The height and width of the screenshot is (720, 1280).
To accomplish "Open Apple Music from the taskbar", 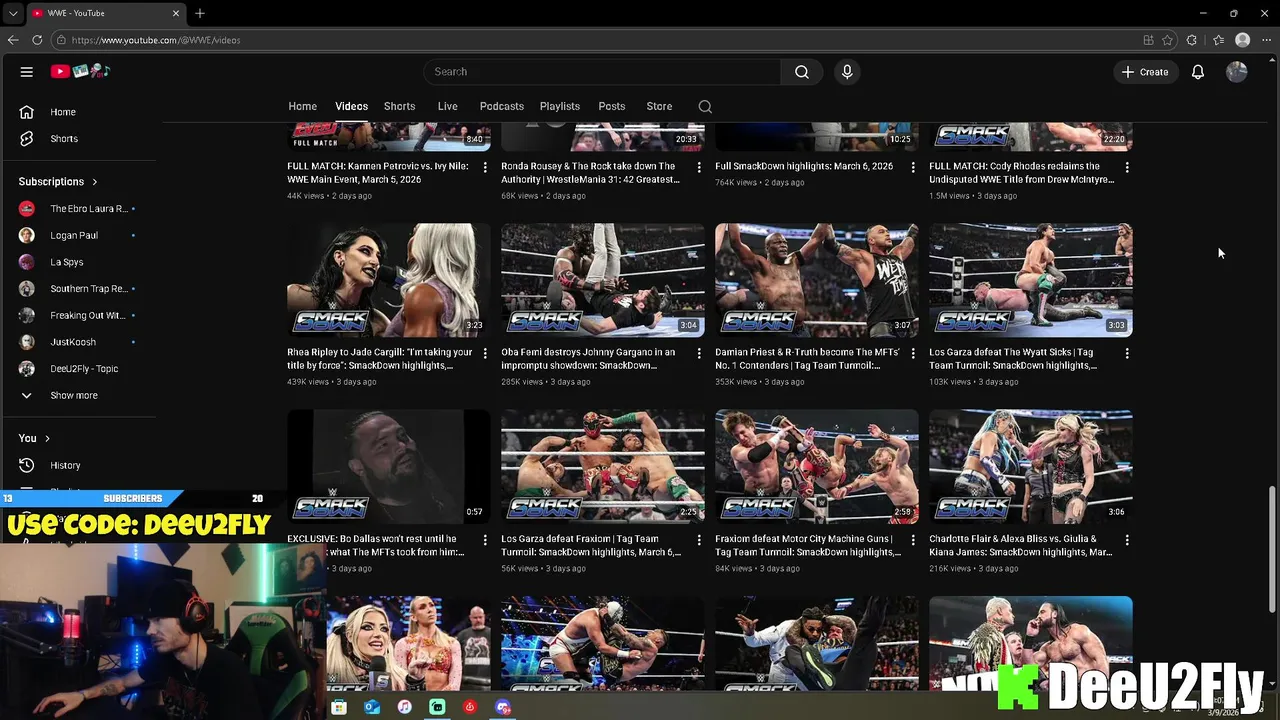I will (x=404, y=707).
